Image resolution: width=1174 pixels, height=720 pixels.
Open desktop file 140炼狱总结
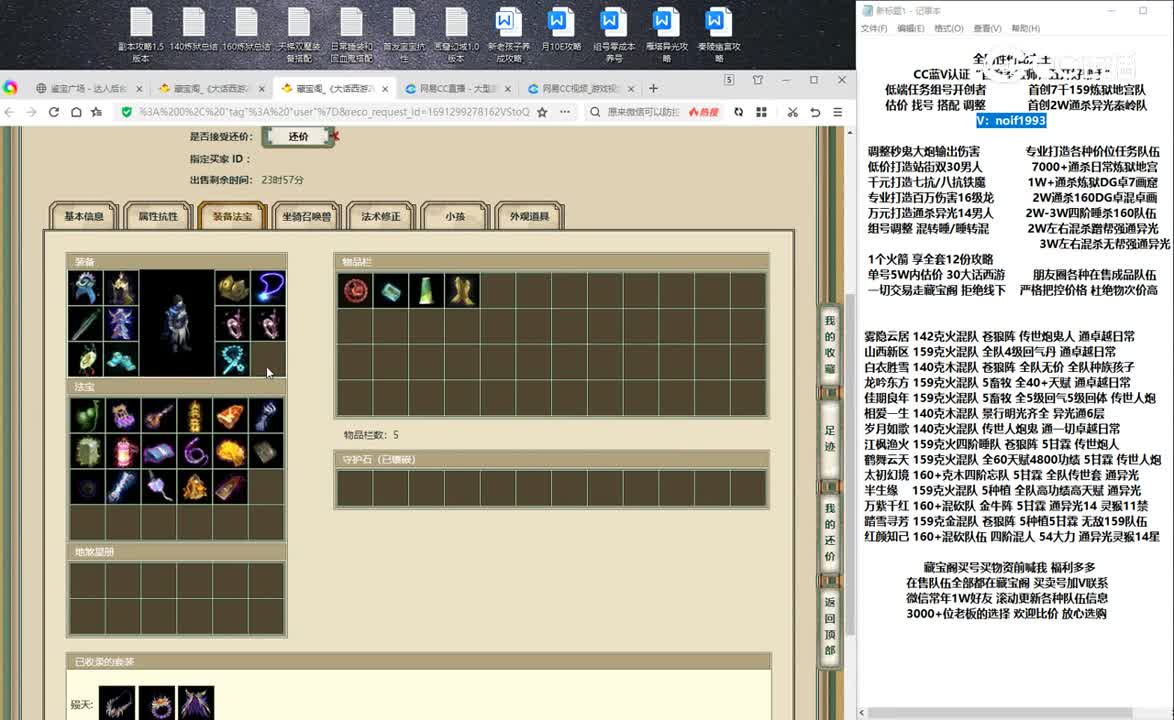pyautogui.click(x=193, y=30)
